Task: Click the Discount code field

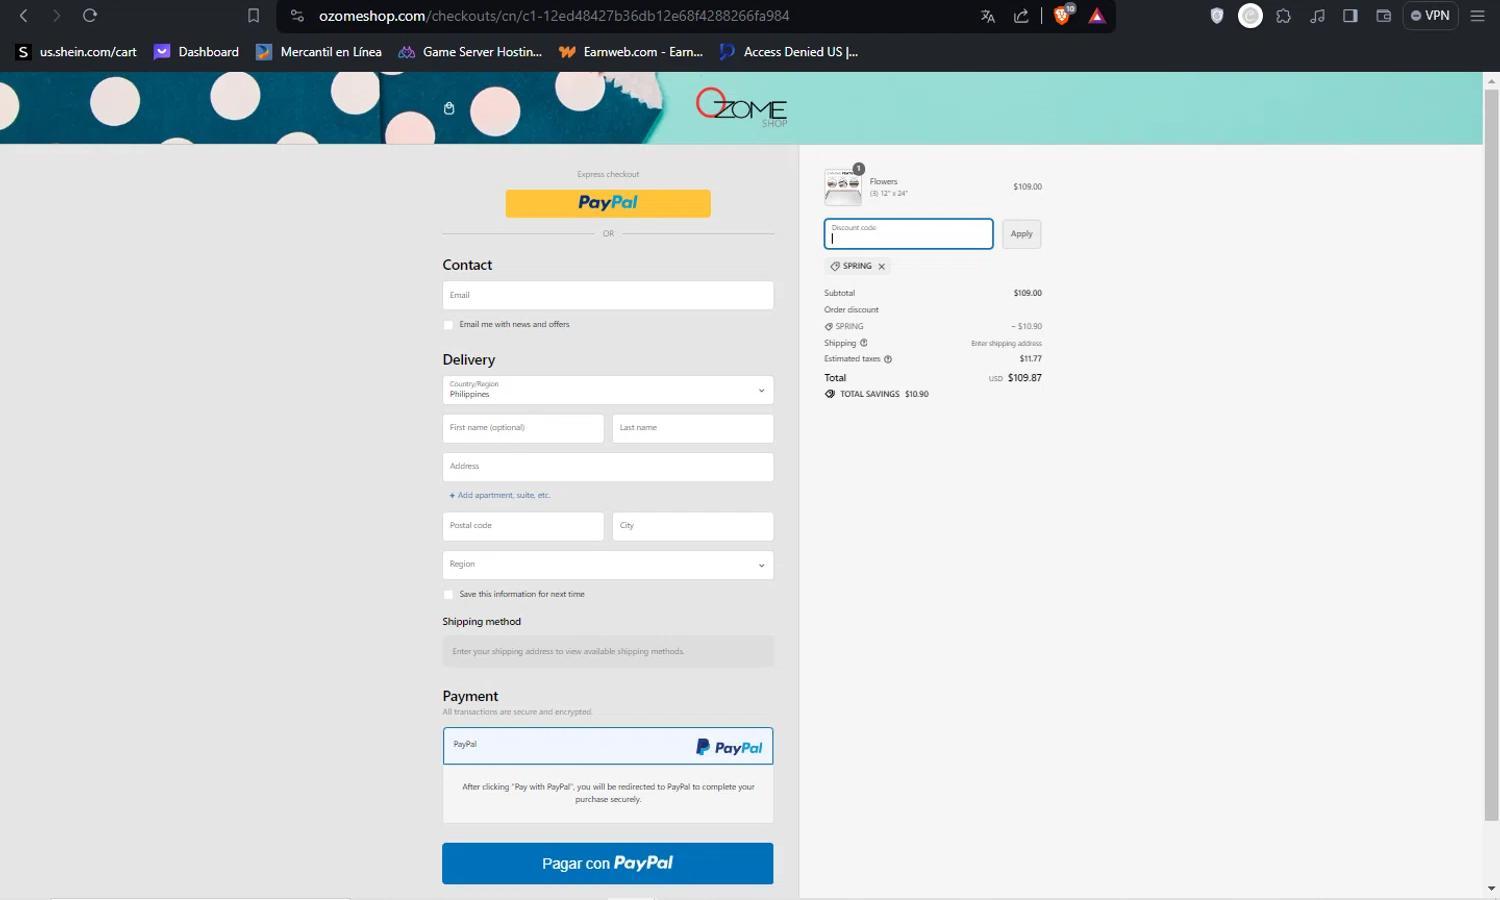Action: tap(909, 234)
